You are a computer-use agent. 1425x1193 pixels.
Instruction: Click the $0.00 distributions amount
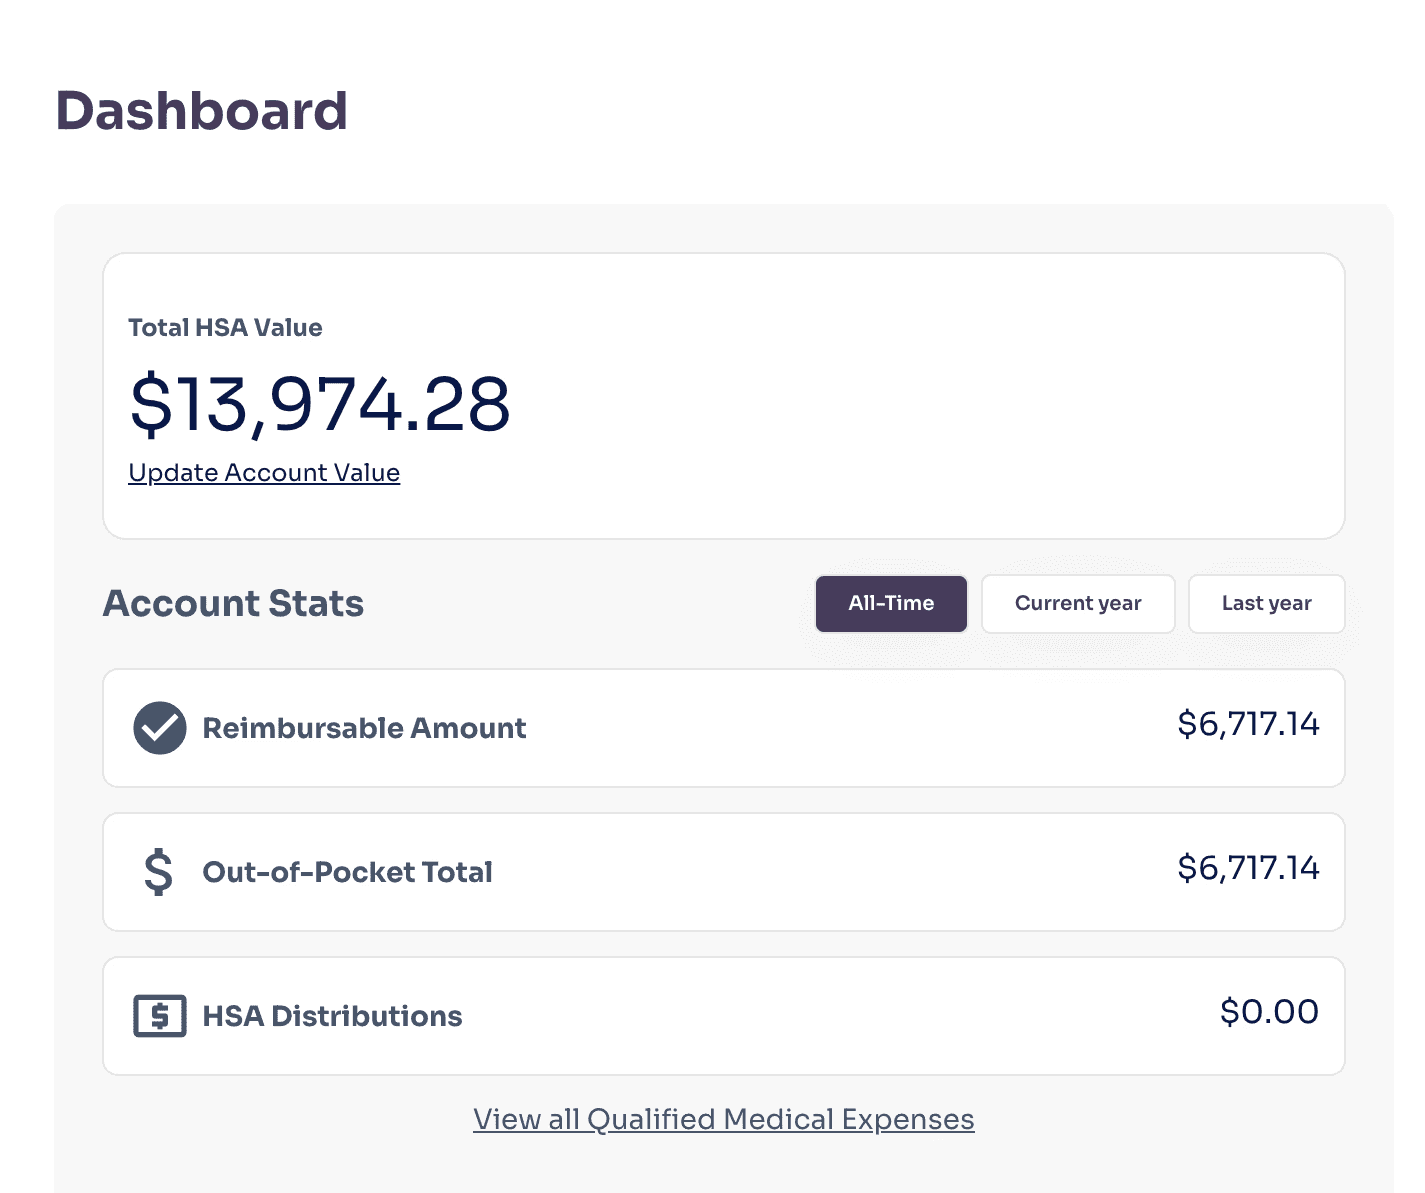[1269, 1012]
